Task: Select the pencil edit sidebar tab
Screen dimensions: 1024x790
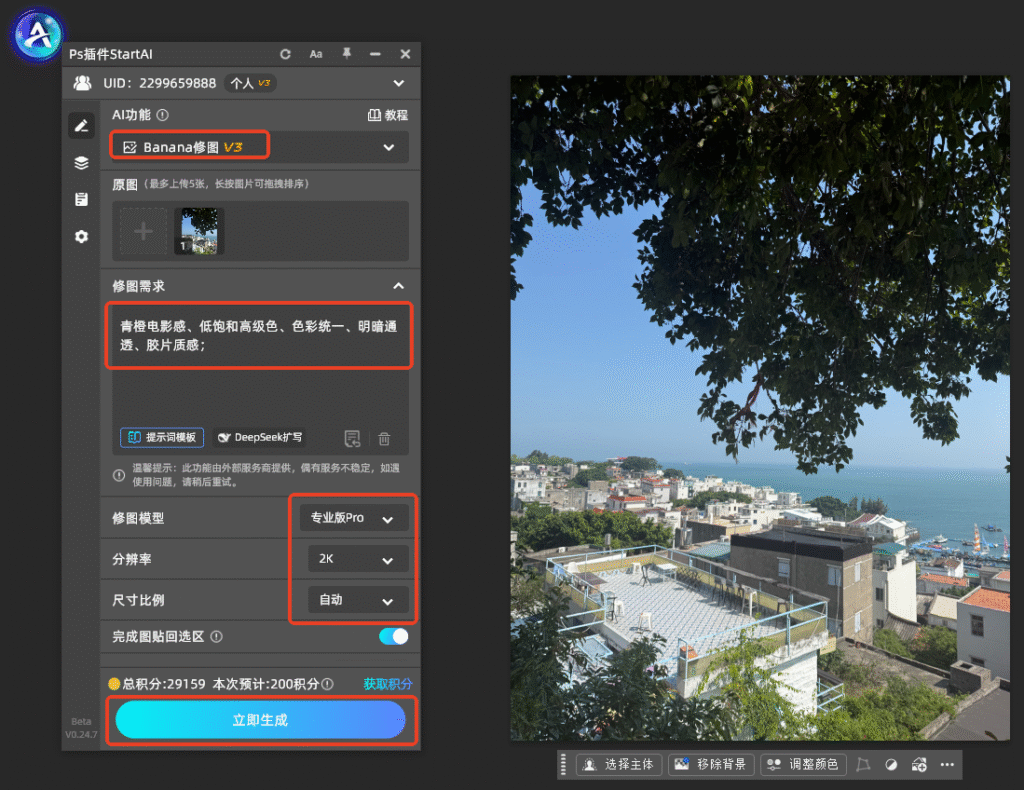Action: pyautogui.click(x=82, y=125)
